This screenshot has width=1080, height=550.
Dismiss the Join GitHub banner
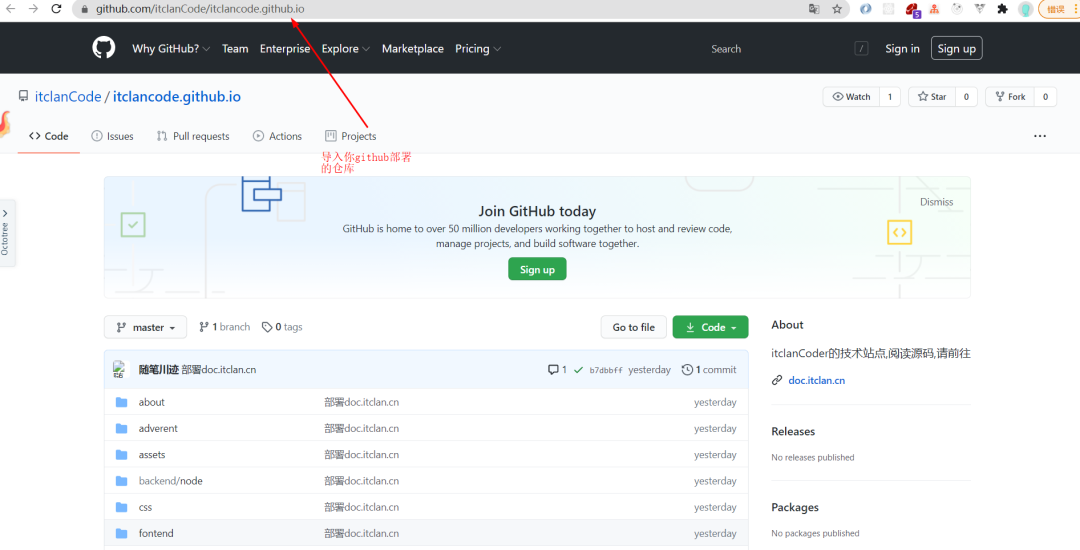[937, 202]
